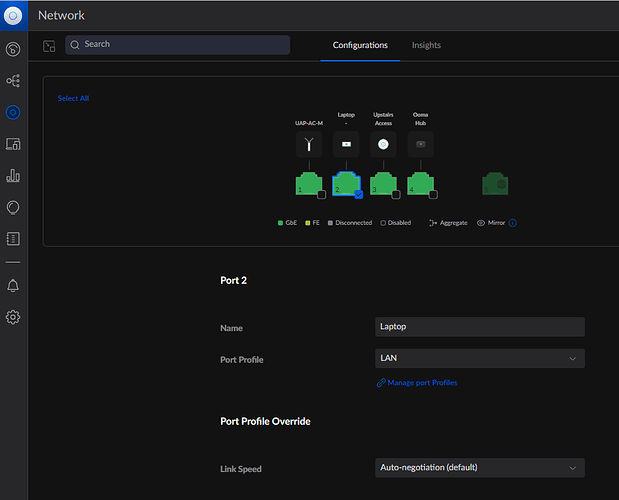This screenshot has width=619, height=500.
Task: Switch to the Configurations tab
Action: pos(360,45)
